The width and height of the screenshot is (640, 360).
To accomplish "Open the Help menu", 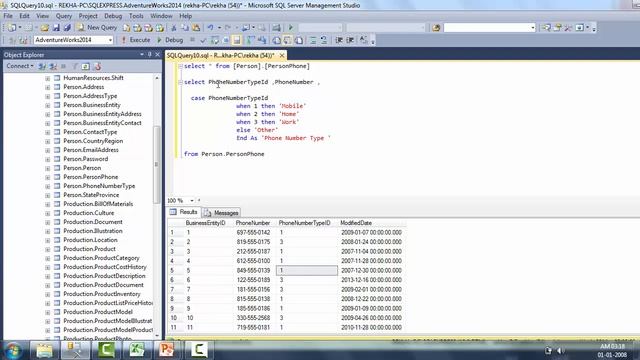I will [x=186, y=16].
